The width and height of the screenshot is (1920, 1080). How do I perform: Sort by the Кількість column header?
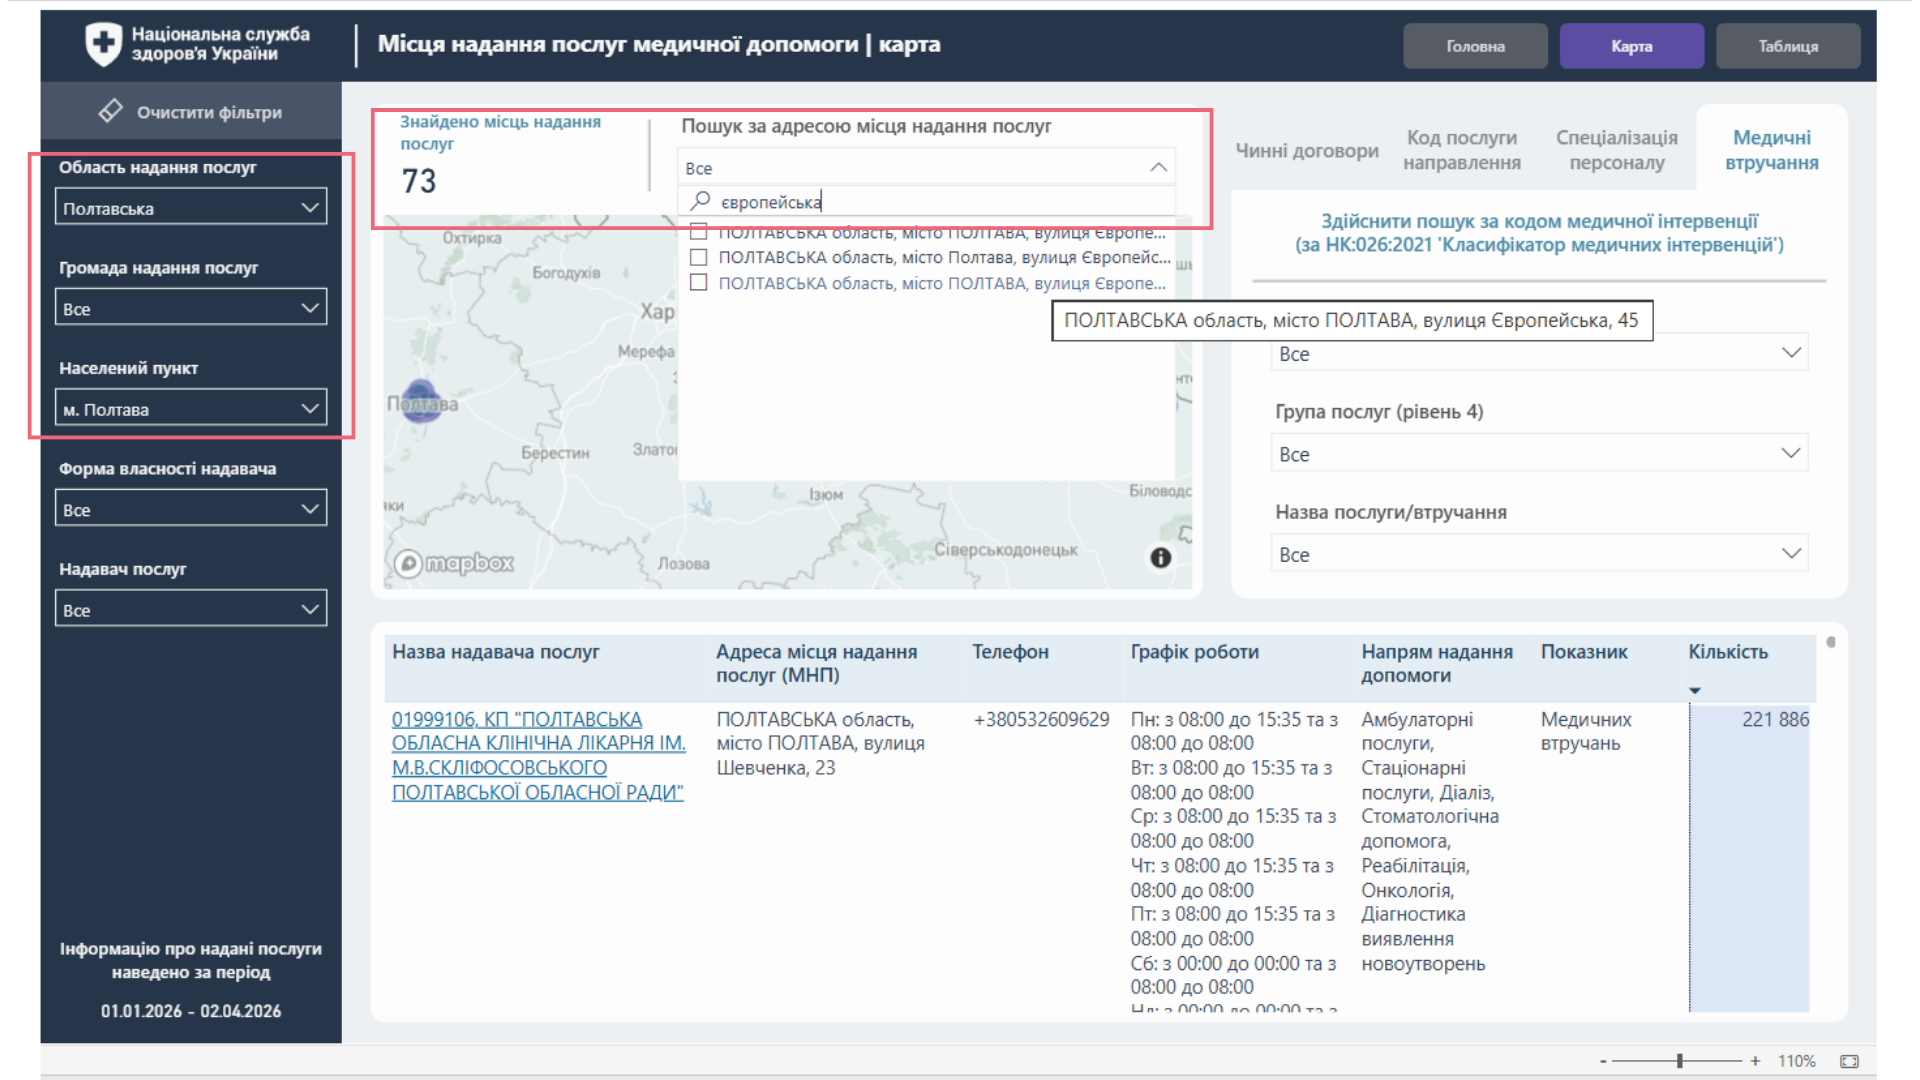(x=1728, y=652)
